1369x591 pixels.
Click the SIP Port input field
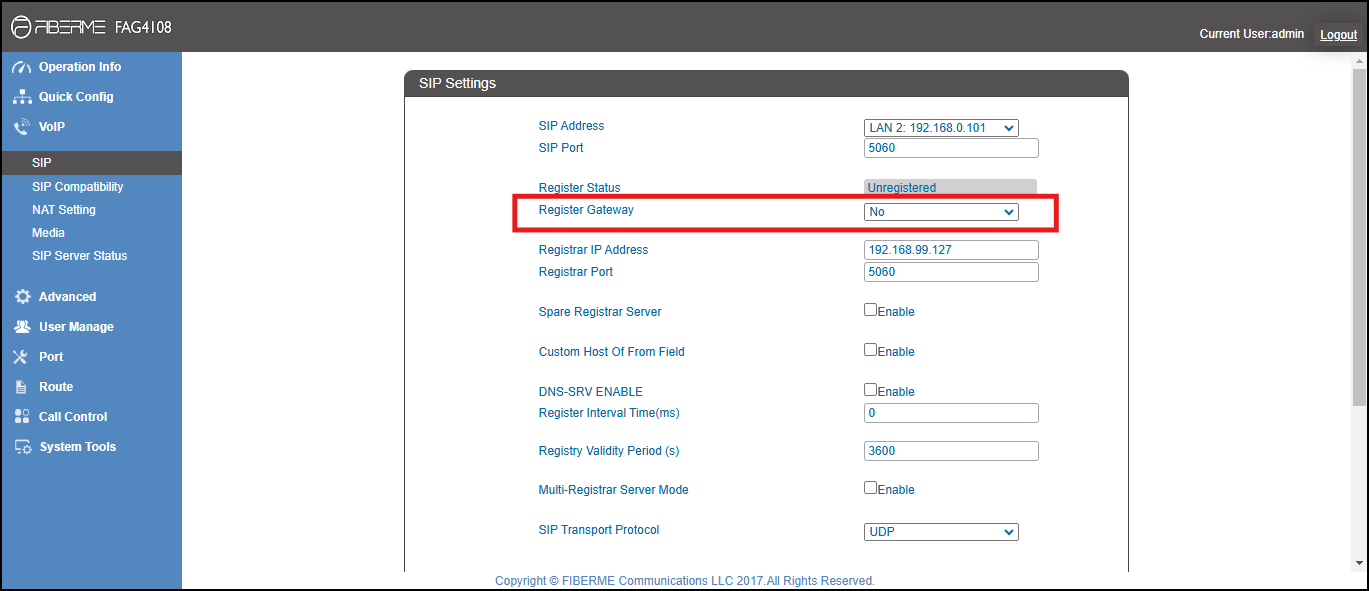tap(951, 148)
